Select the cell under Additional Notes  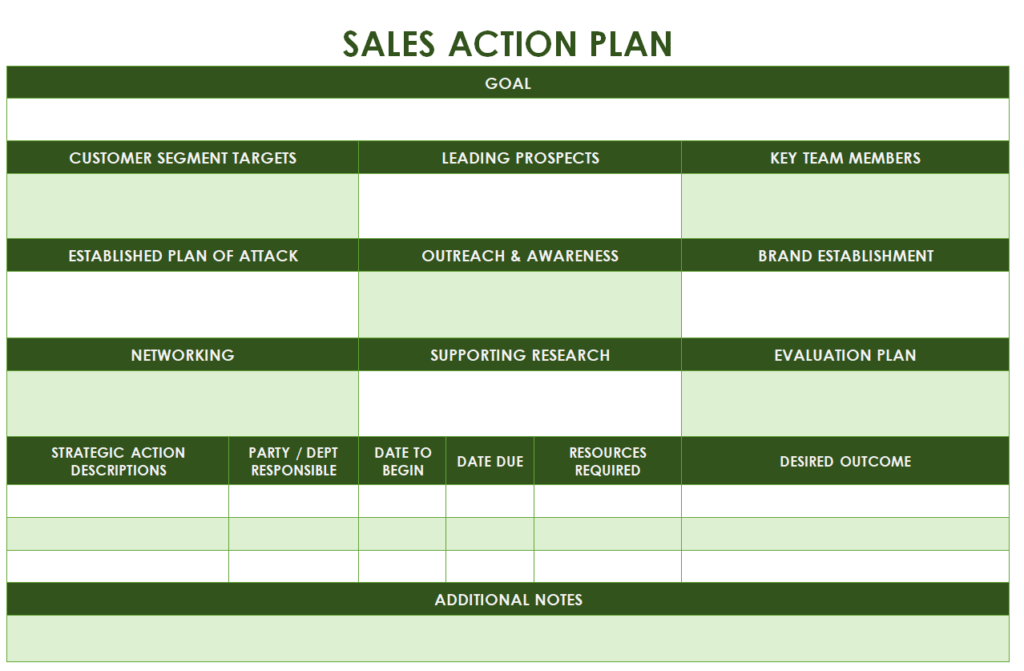tap(508, 638)
